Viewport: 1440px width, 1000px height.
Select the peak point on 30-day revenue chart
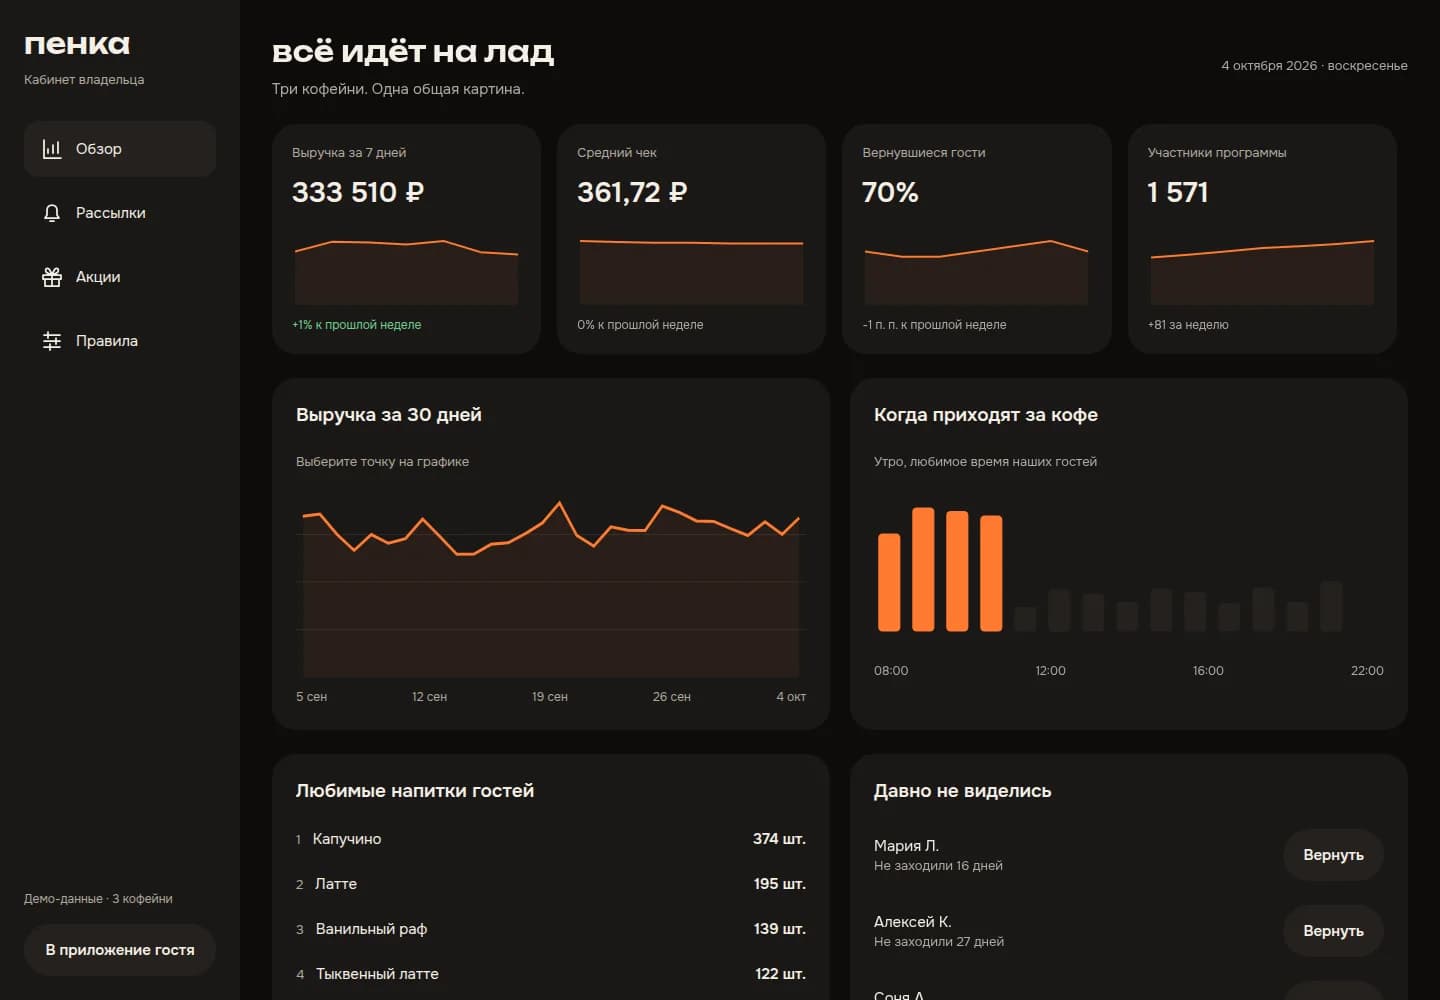click(x=559, y=502)
